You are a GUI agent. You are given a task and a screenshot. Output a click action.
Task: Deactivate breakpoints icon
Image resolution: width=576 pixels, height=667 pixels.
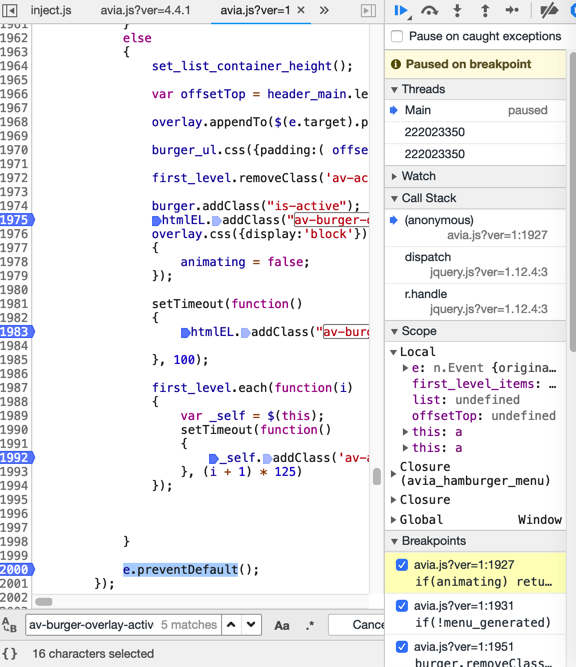549,10
